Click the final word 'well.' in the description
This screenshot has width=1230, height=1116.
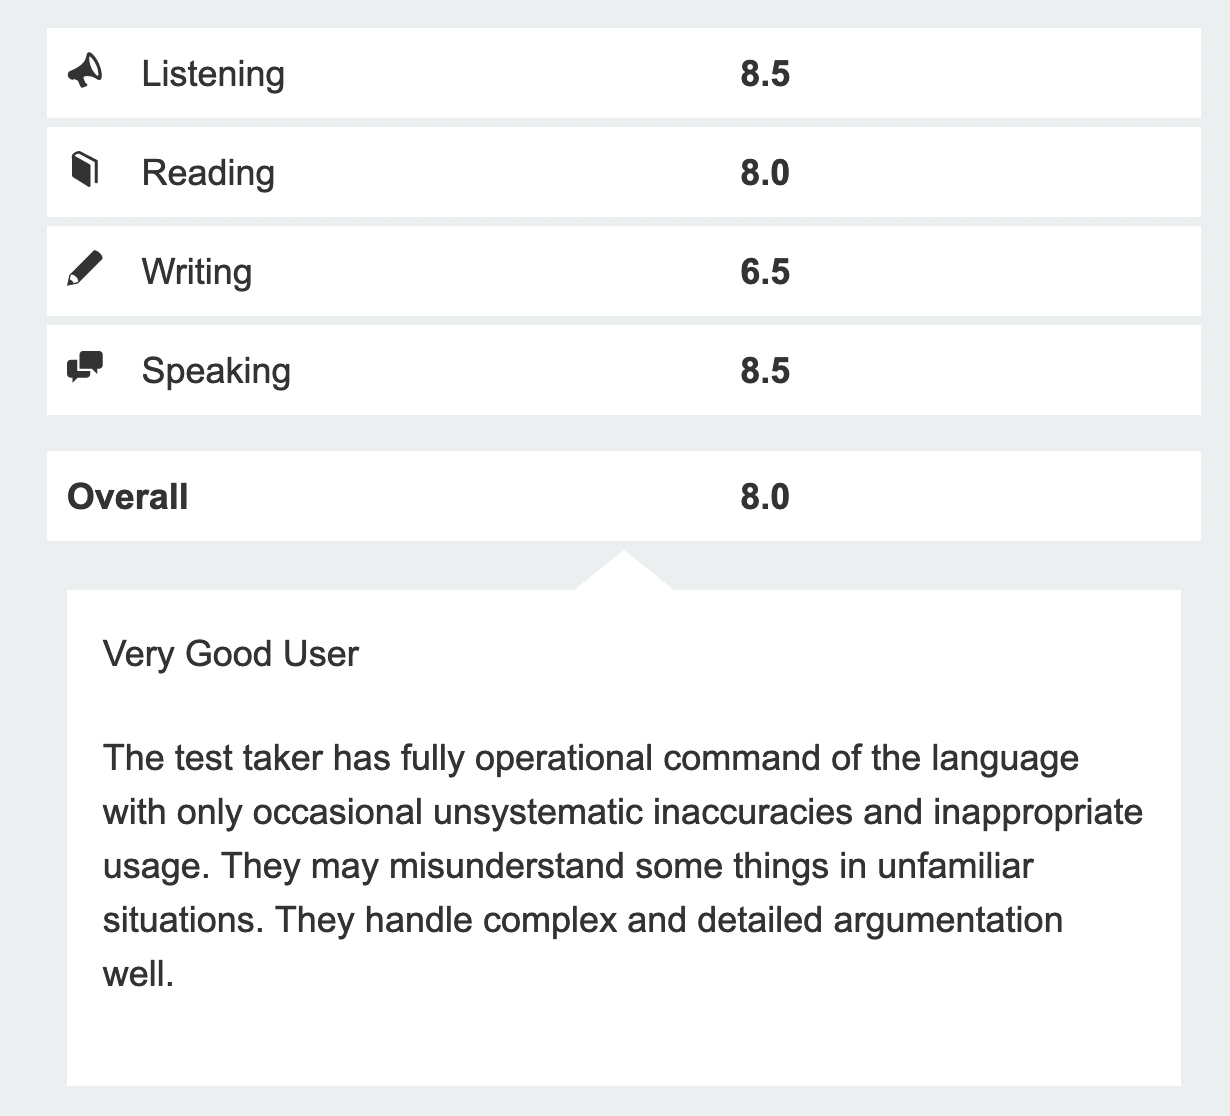pos(138,974)
